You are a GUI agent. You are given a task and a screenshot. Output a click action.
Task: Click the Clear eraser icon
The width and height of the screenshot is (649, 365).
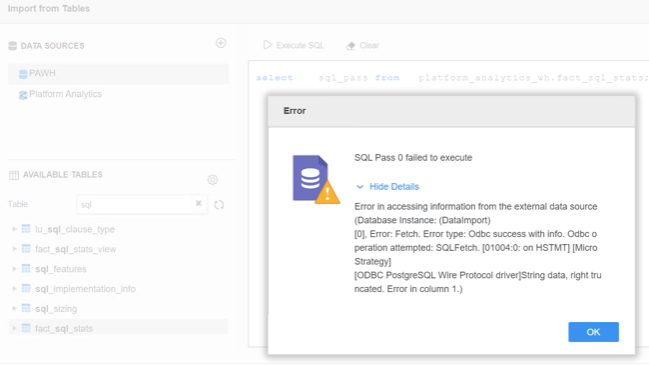coord(351,46)
